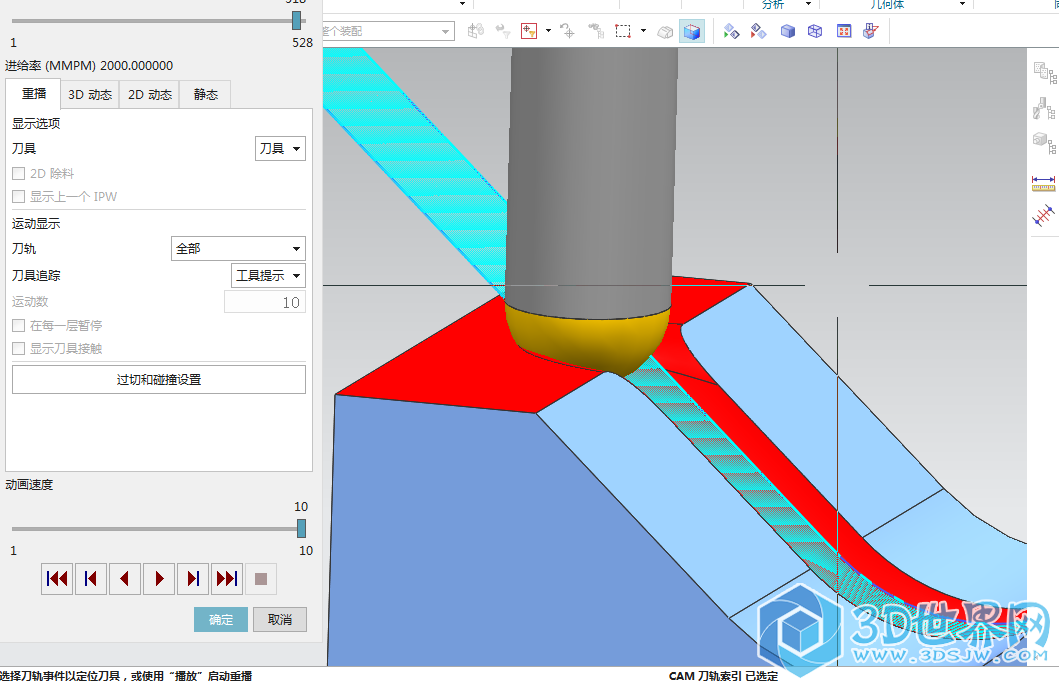The width and height of the screenshot is (1059, 686).
Task: Click the selection filter icon with red frame
Action: point(529,31)
